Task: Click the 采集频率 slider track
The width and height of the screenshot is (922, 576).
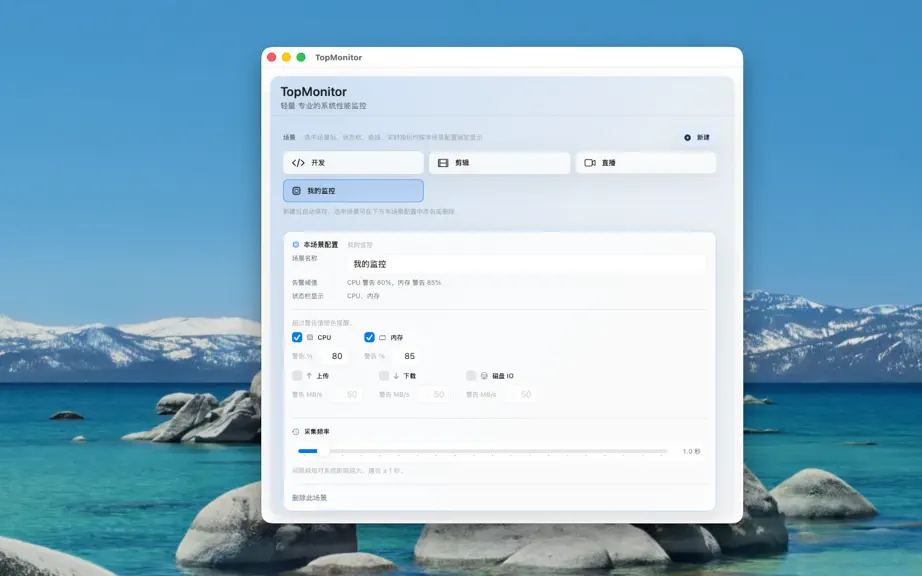Action: coord(483,451)
